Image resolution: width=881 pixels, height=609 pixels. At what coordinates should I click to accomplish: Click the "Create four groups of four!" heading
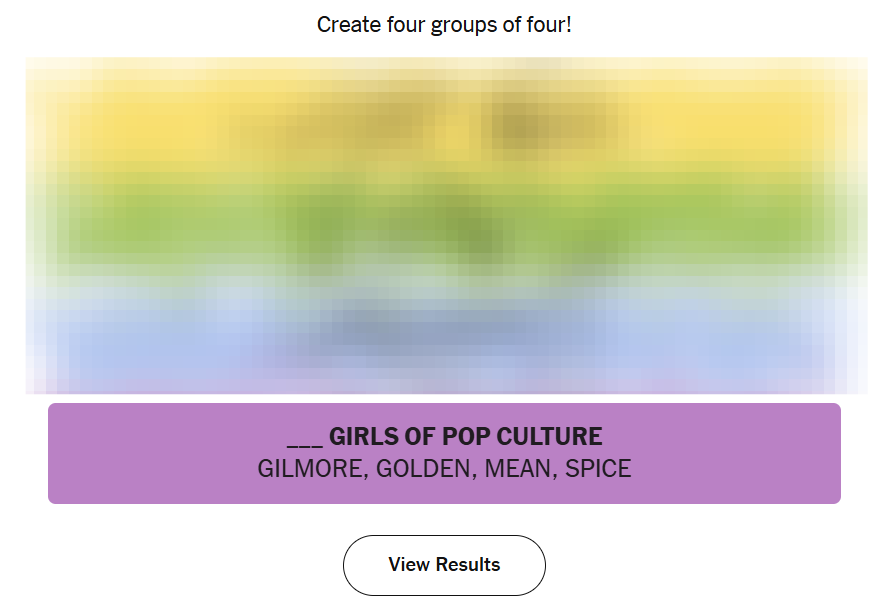[444, 25]
